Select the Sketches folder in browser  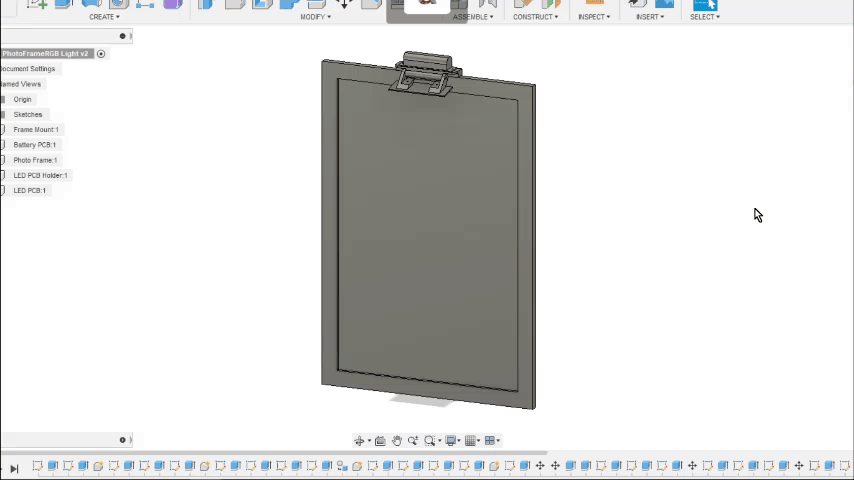click(28, 114)
